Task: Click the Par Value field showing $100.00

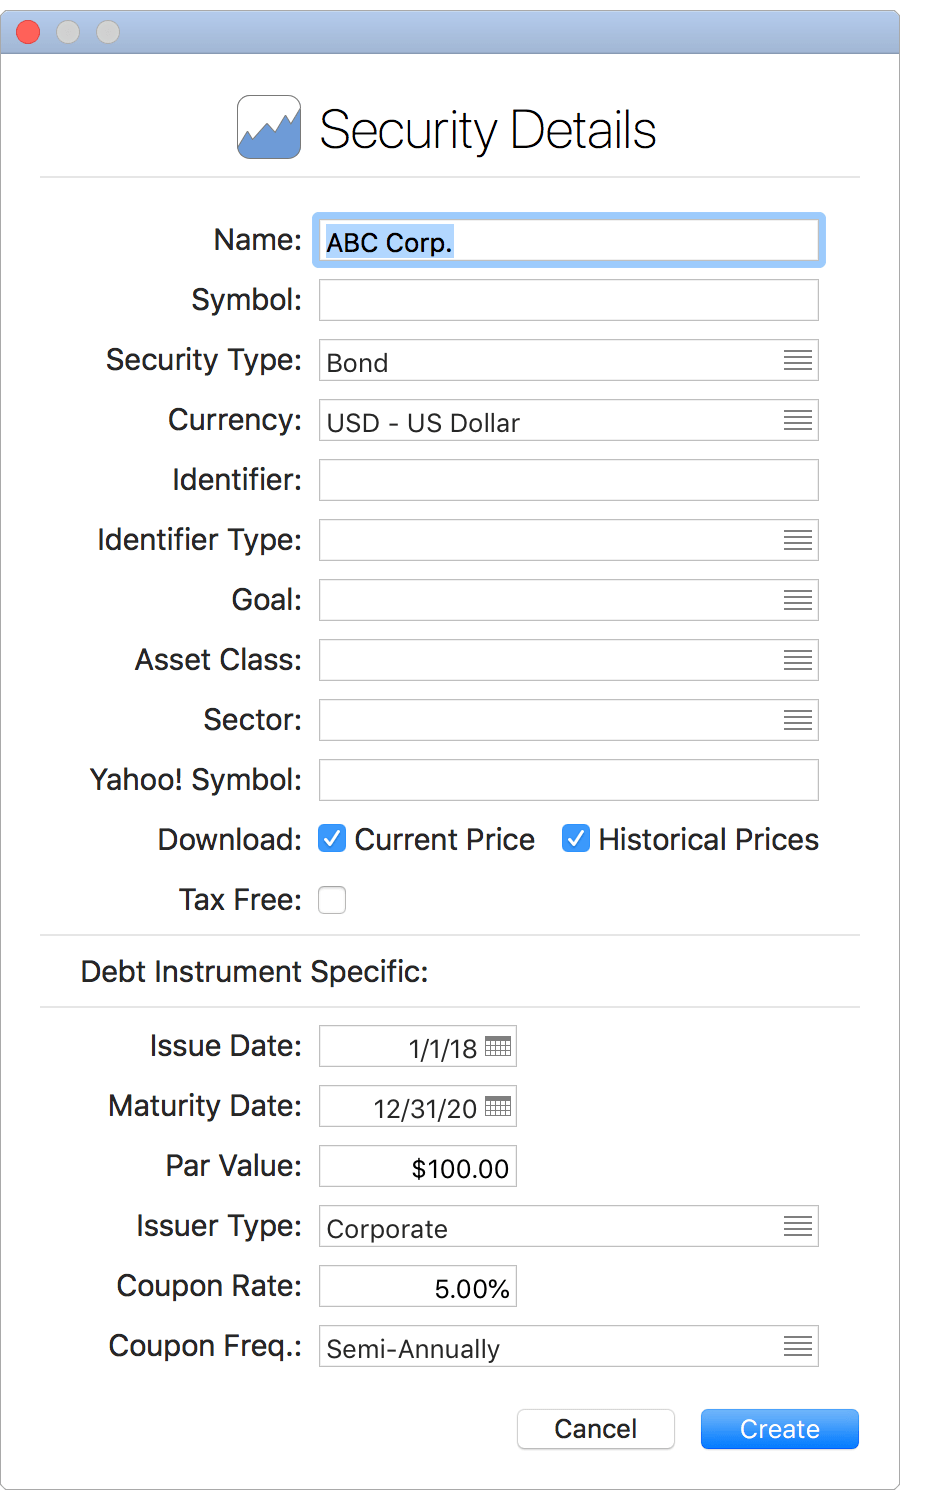Action: tap(417, 1166)
